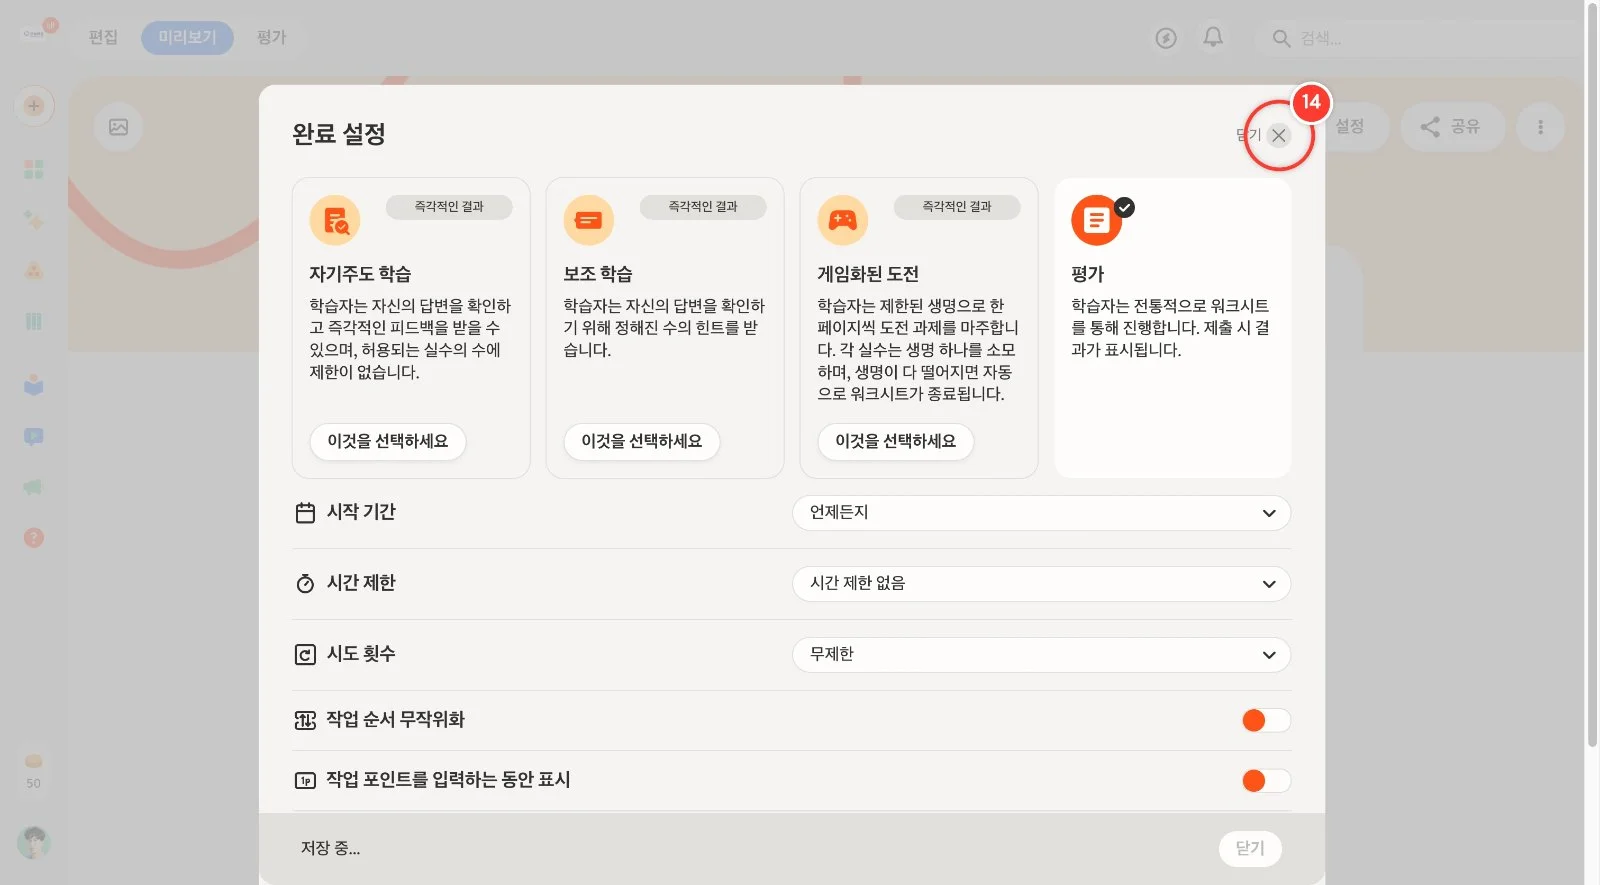Click the library books icon in sidebar

34,322
